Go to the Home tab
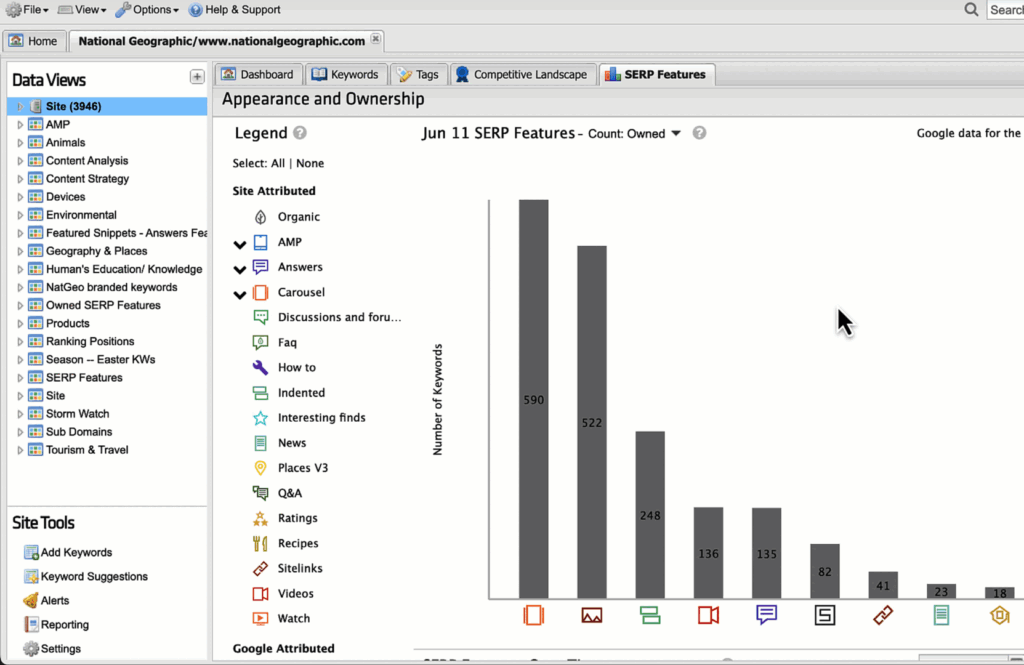 click(34, 41)
